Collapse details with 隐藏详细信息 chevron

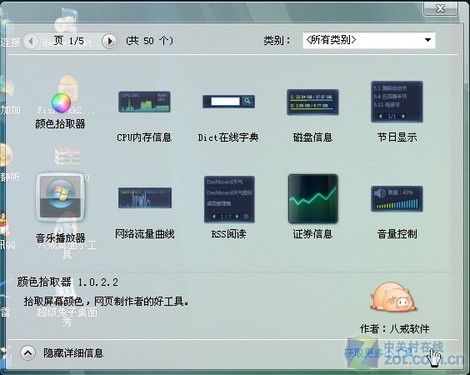click(28, 353)
